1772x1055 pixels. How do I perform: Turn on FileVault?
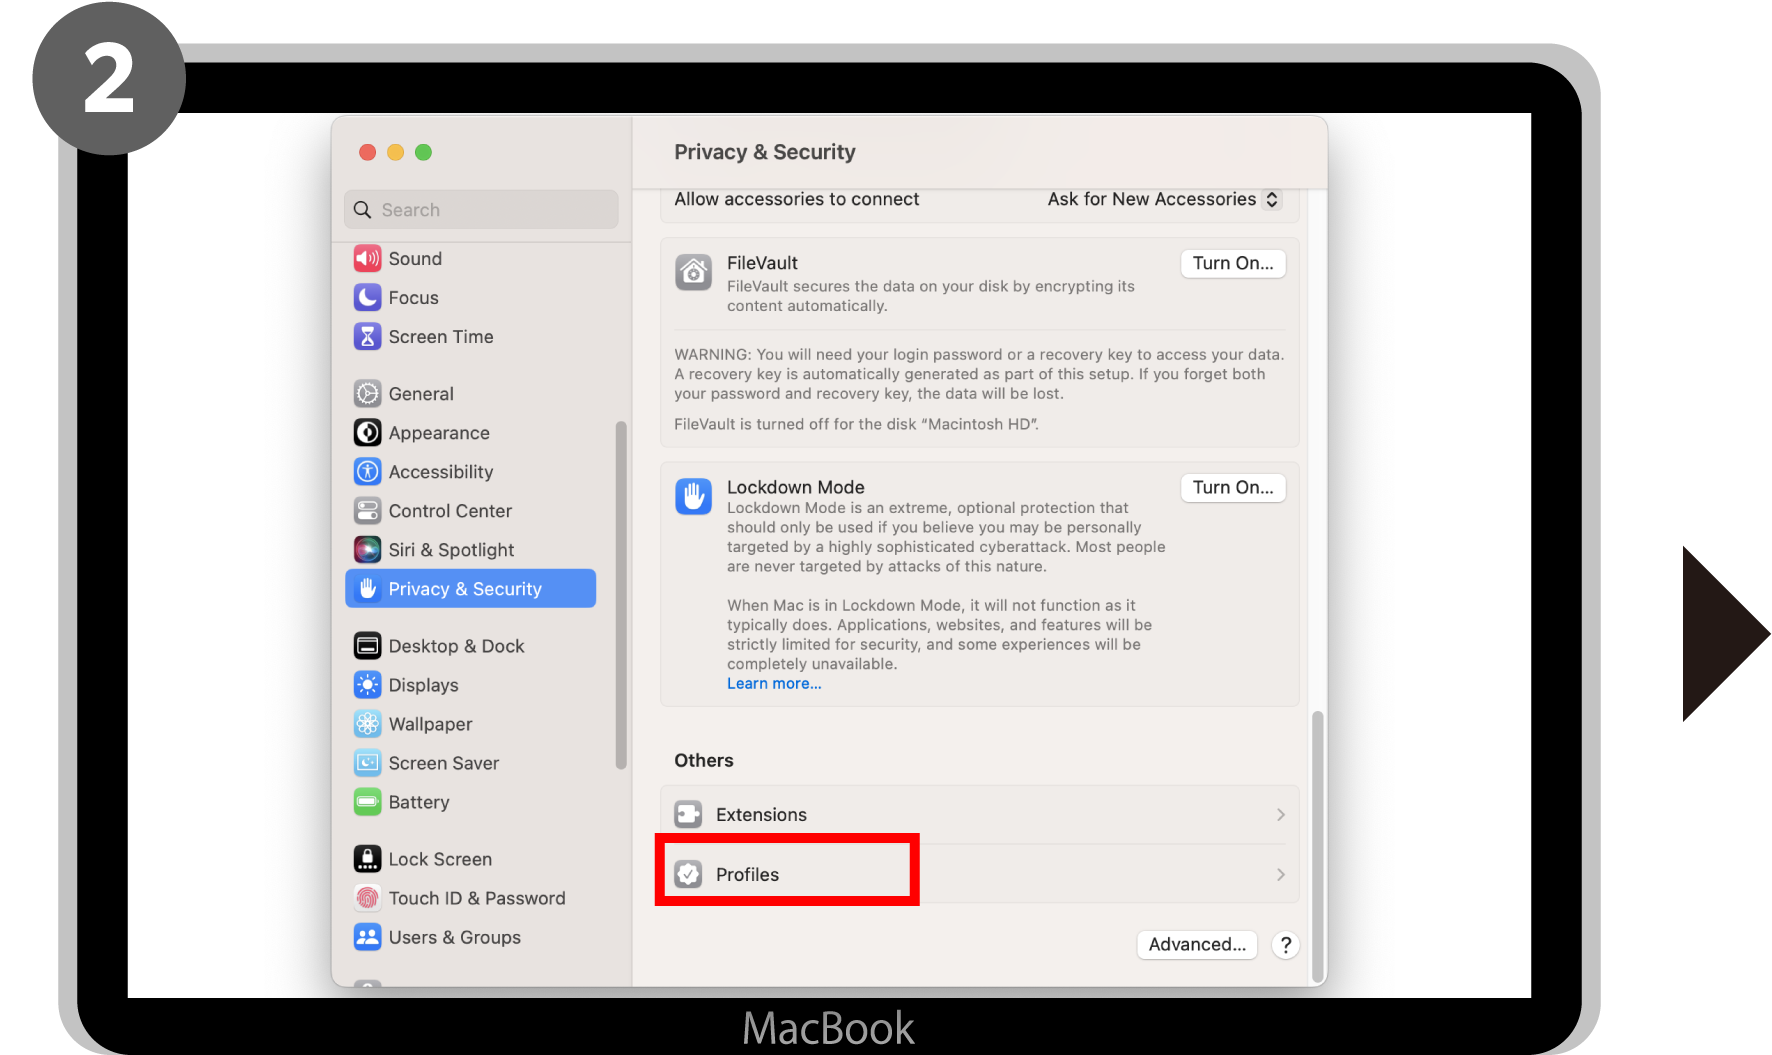point(1232,263)
